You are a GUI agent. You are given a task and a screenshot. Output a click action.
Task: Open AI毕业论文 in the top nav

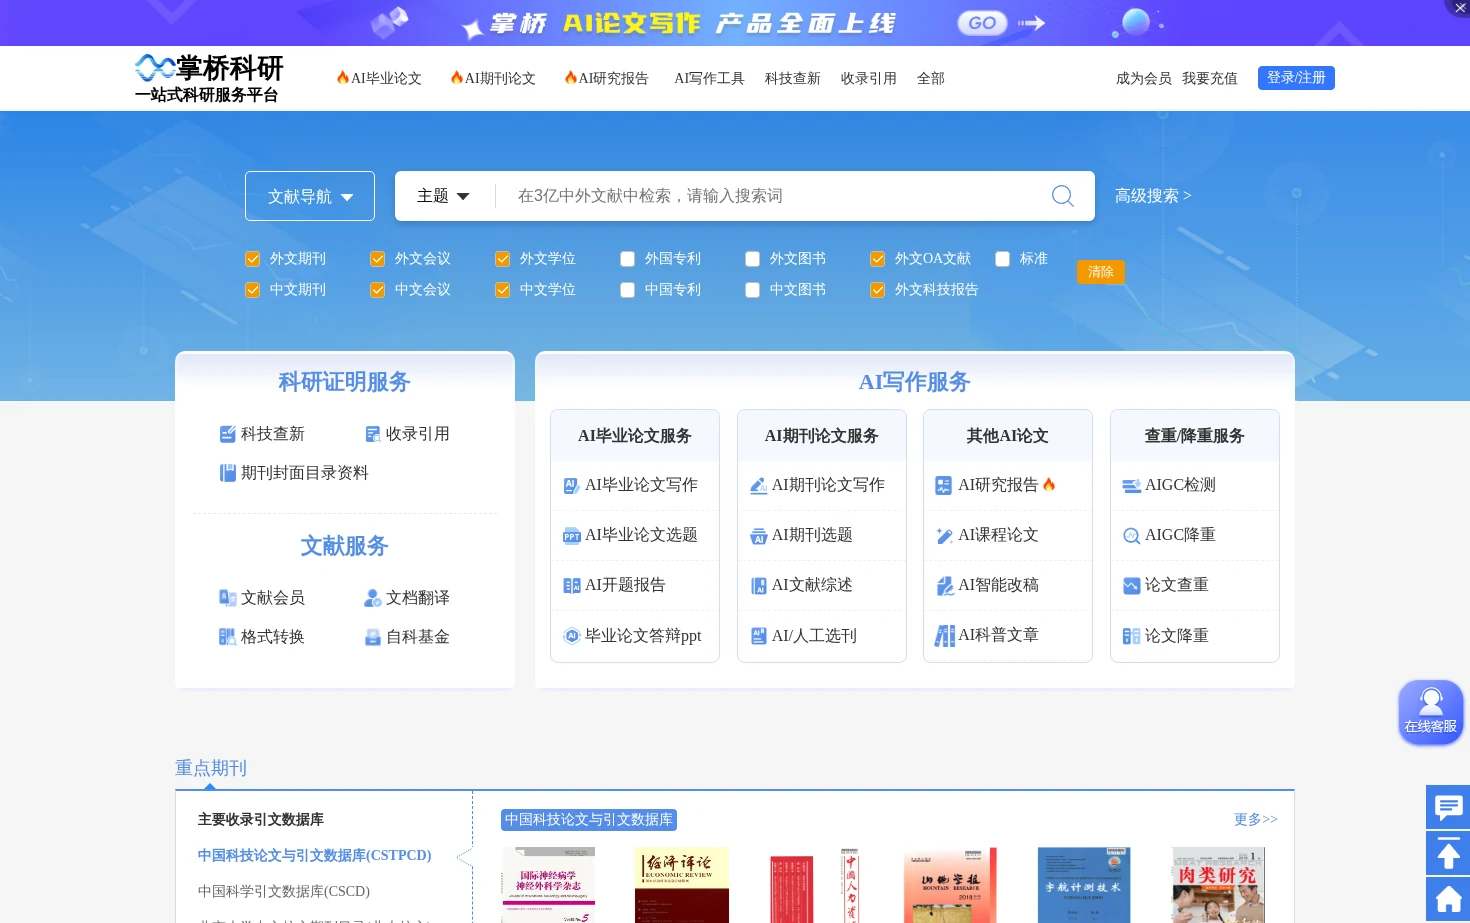tap(379, 78)
